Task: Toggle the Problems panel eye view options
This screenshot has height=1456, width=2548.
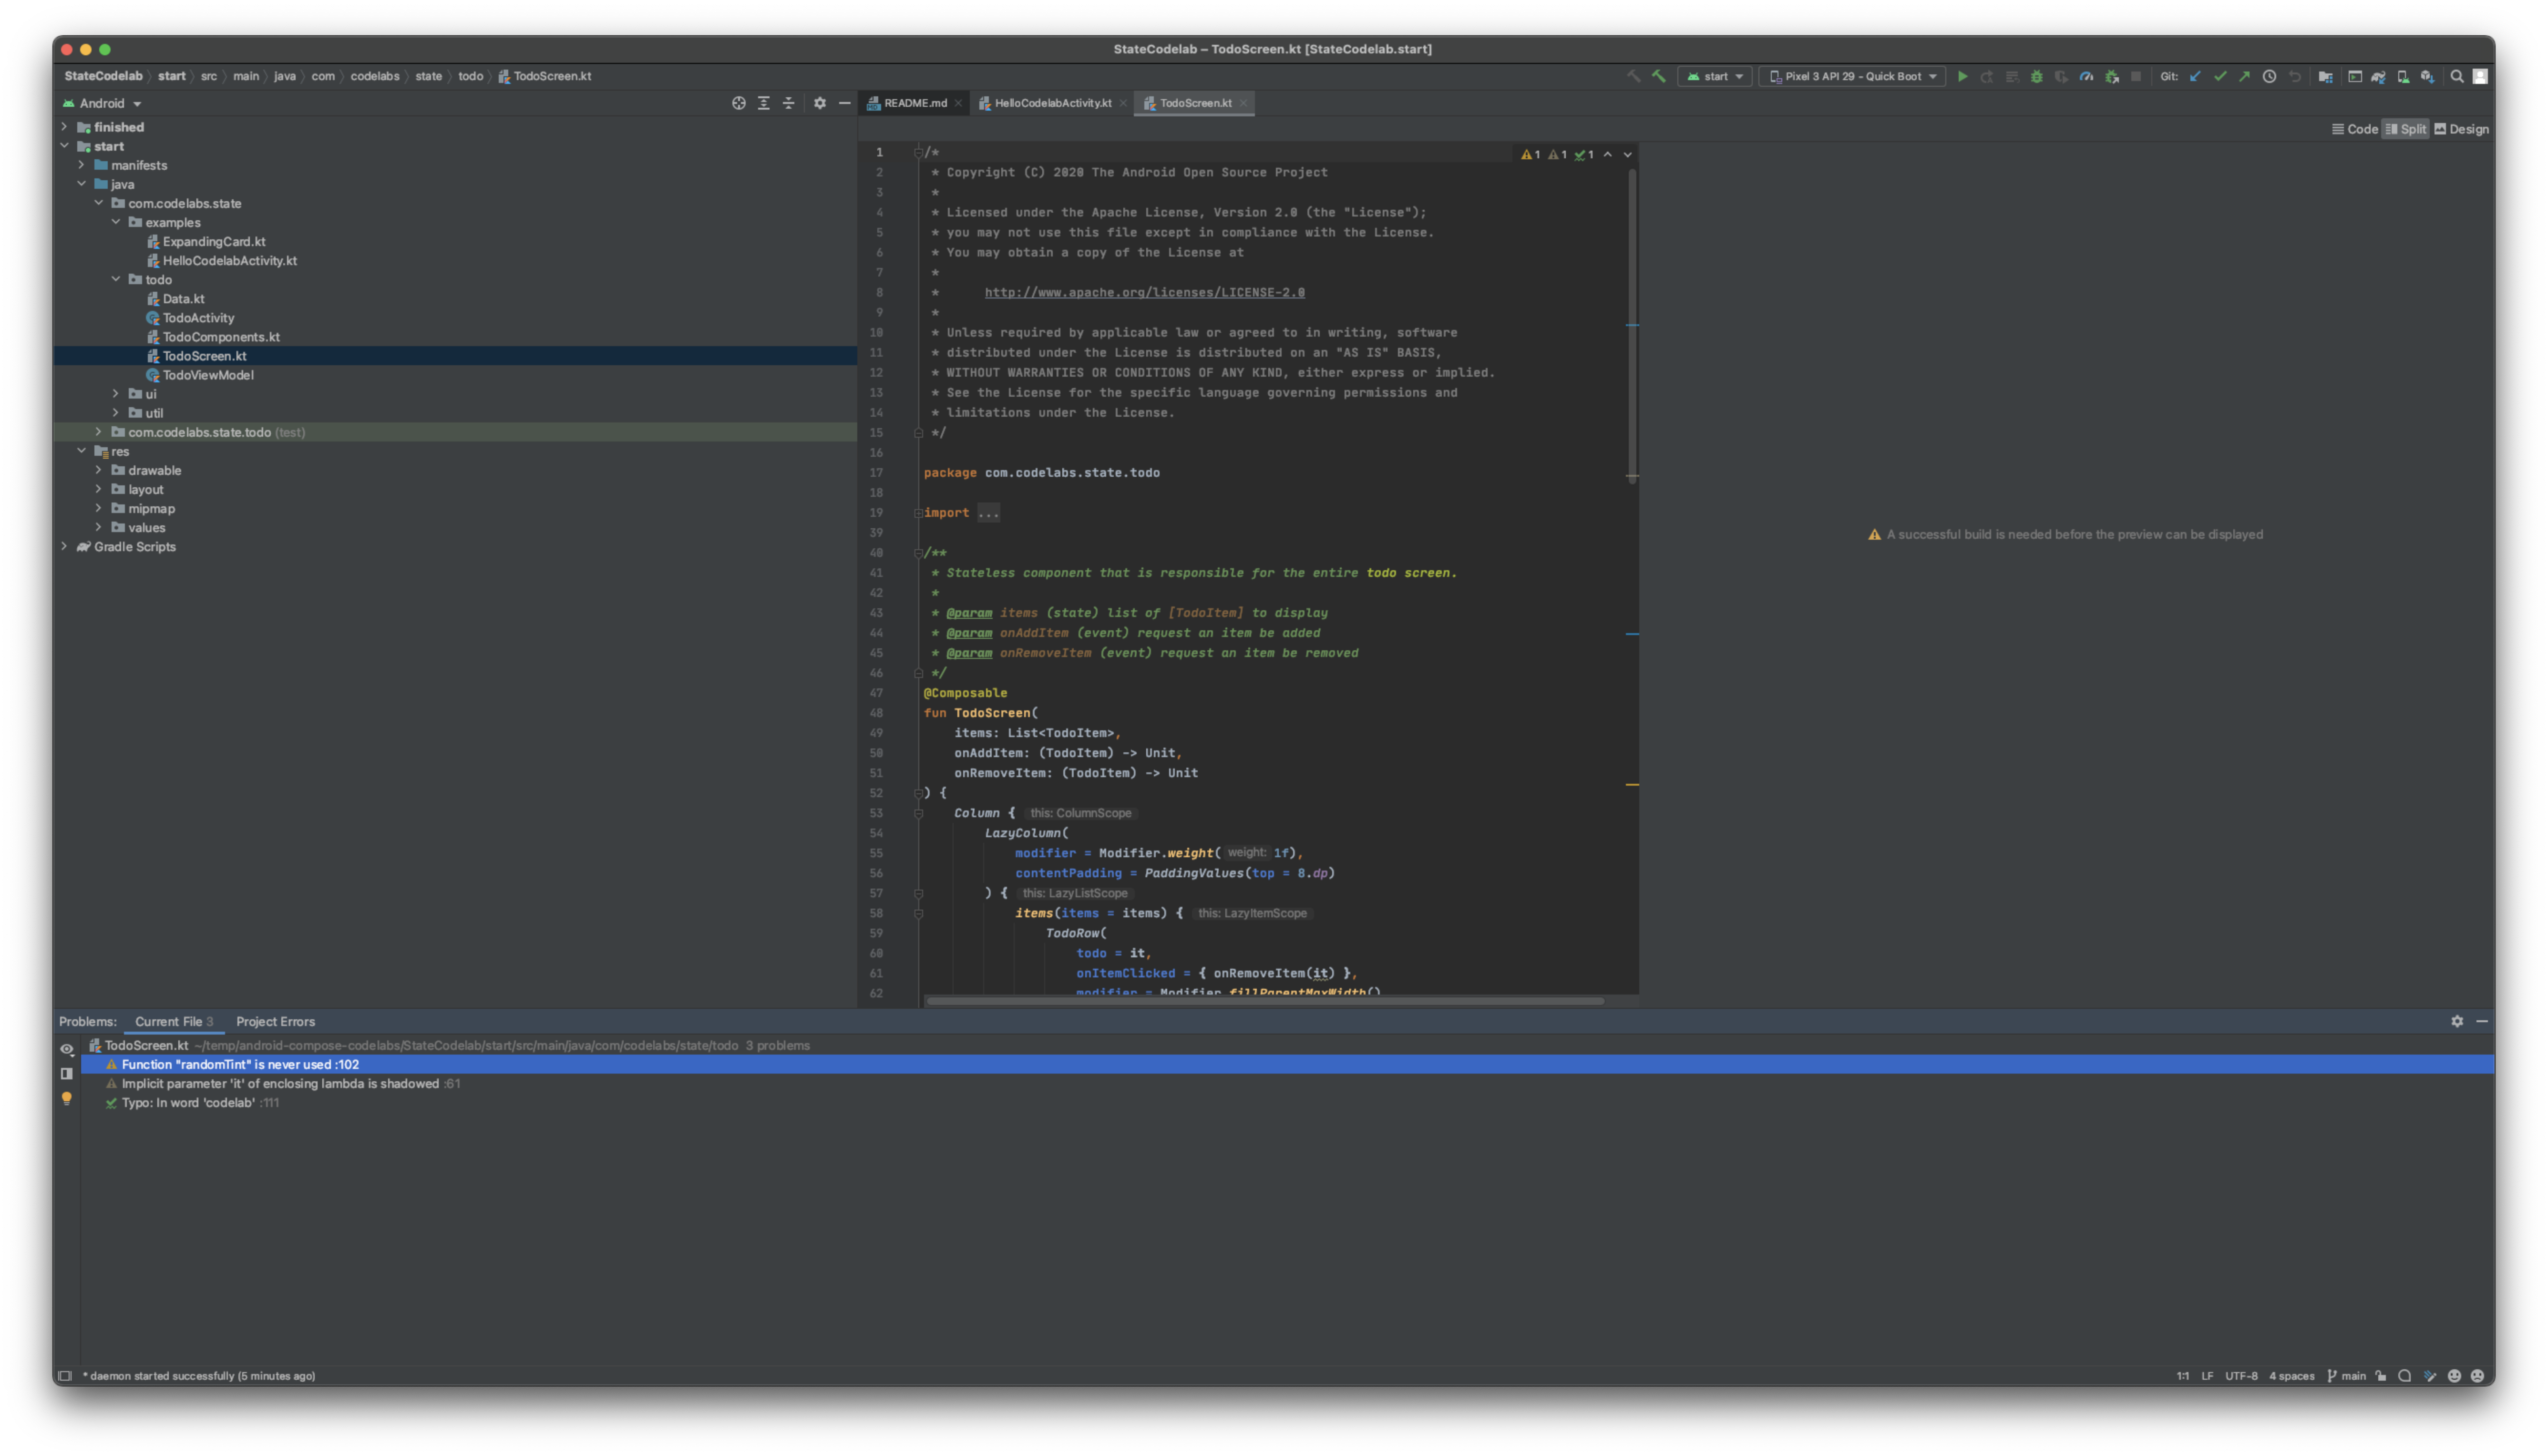Action: [x=67, y=1049]
